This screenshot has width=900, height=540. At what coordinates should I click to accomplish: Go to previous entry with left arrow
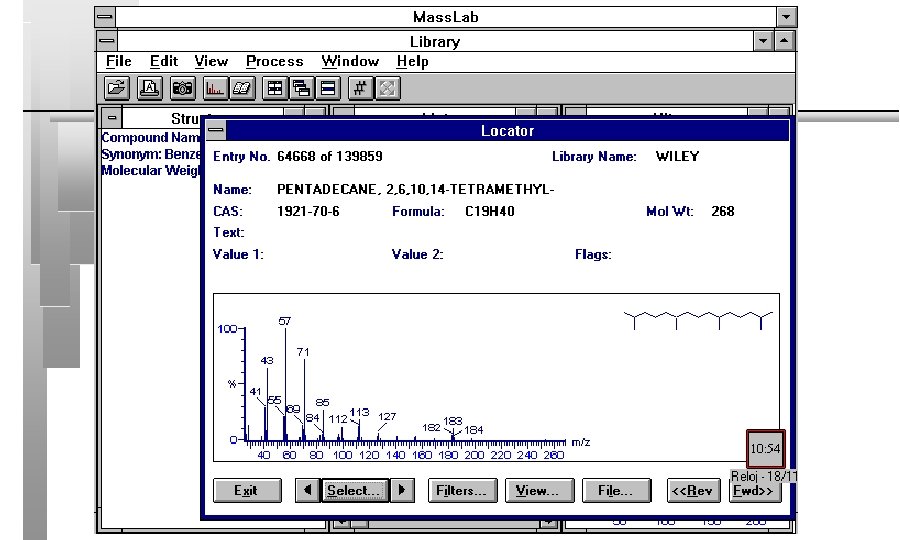(x=308, y=491)
